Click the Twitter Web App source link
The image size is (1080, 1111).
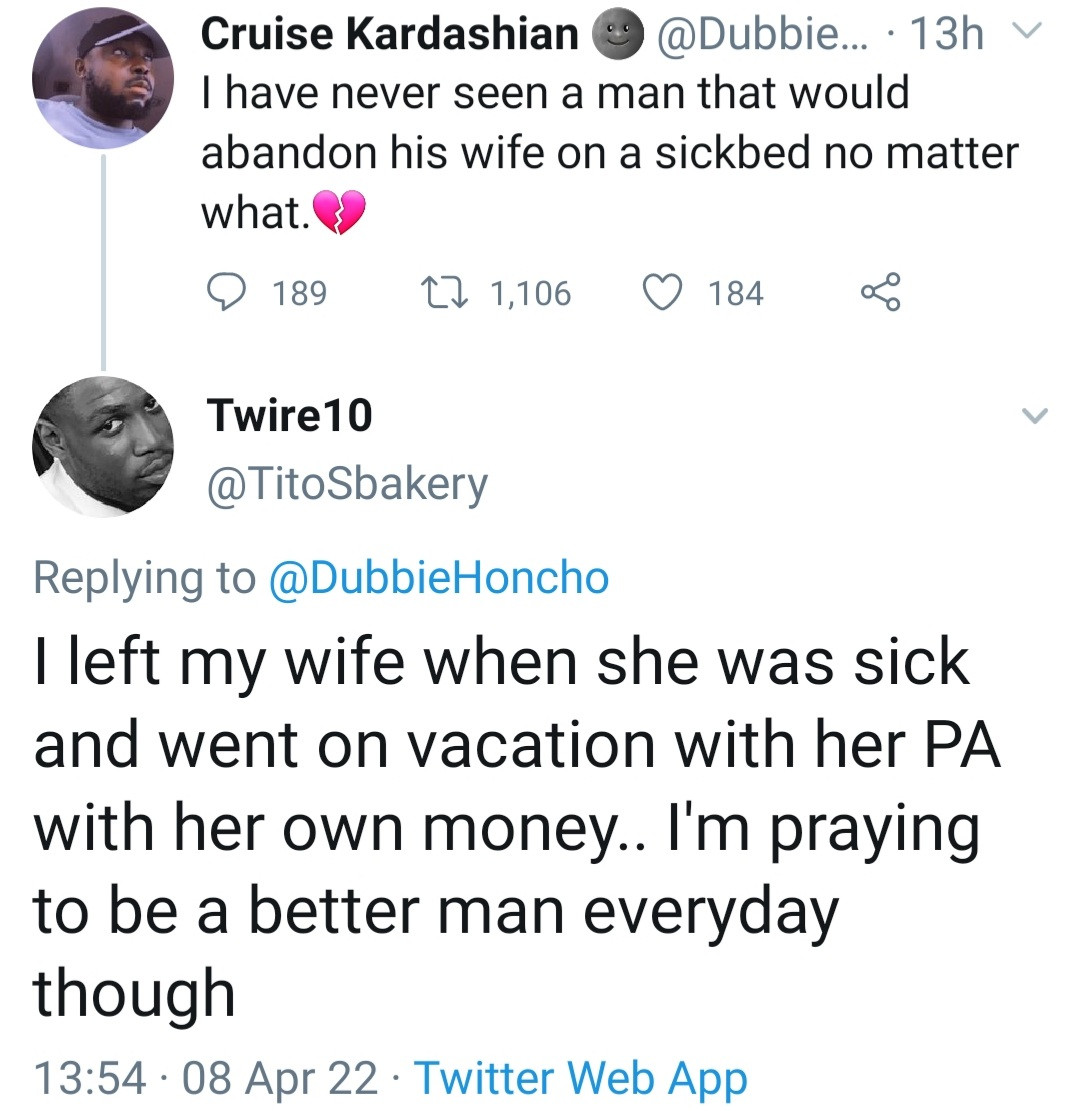[580, 1078]
